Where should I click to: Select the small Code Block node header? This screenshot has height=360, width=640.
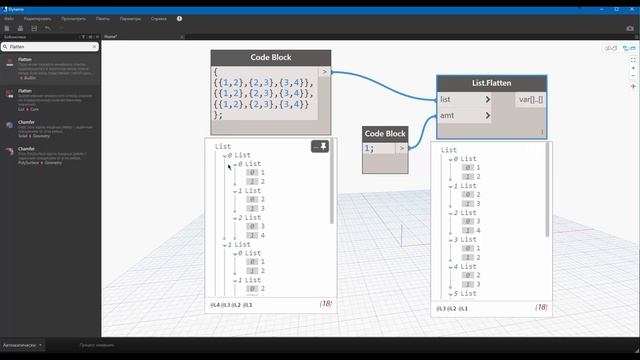click(385, 134)
